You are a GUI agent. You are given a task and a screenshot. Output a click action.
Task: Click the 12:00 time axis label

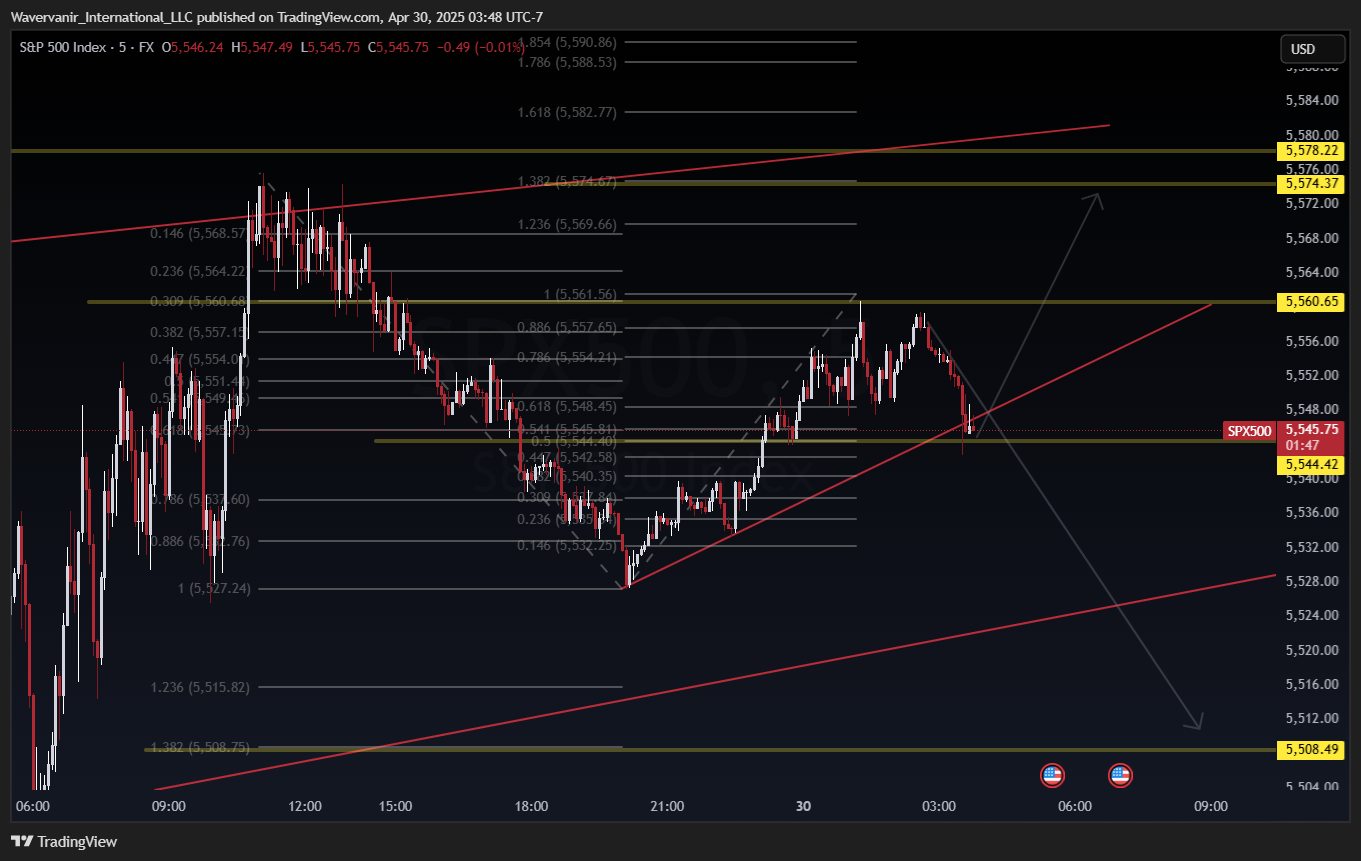(x=304, y=806)
